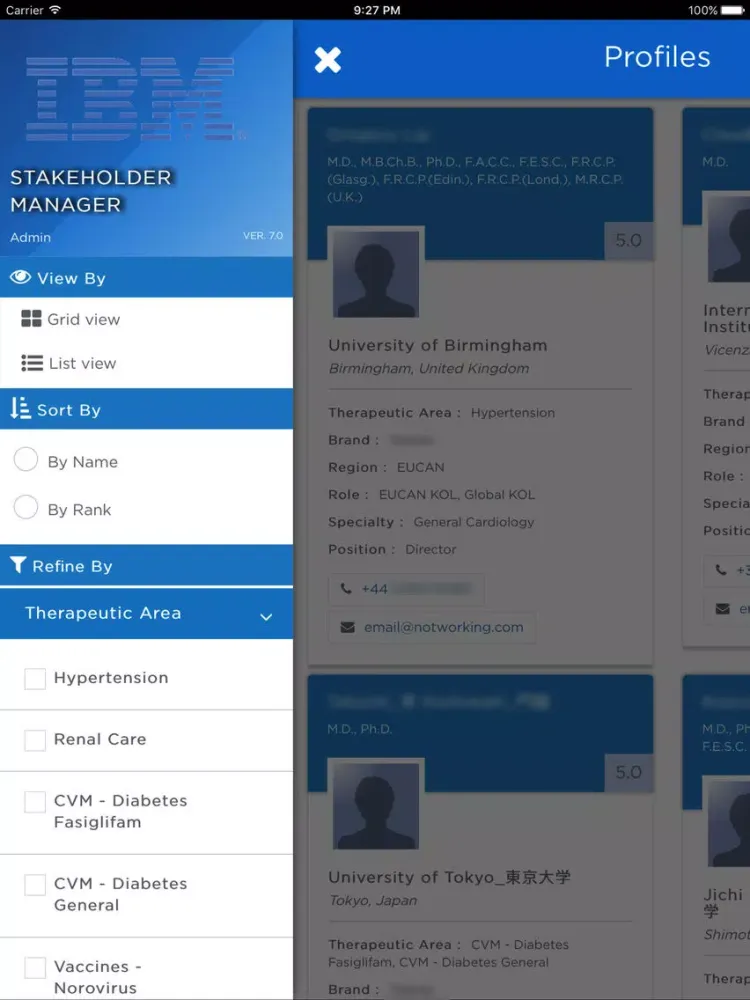Viewport: 750px width, 1000px height.
Task: Click the battery icon in status bar
Action: coord(733,10)
